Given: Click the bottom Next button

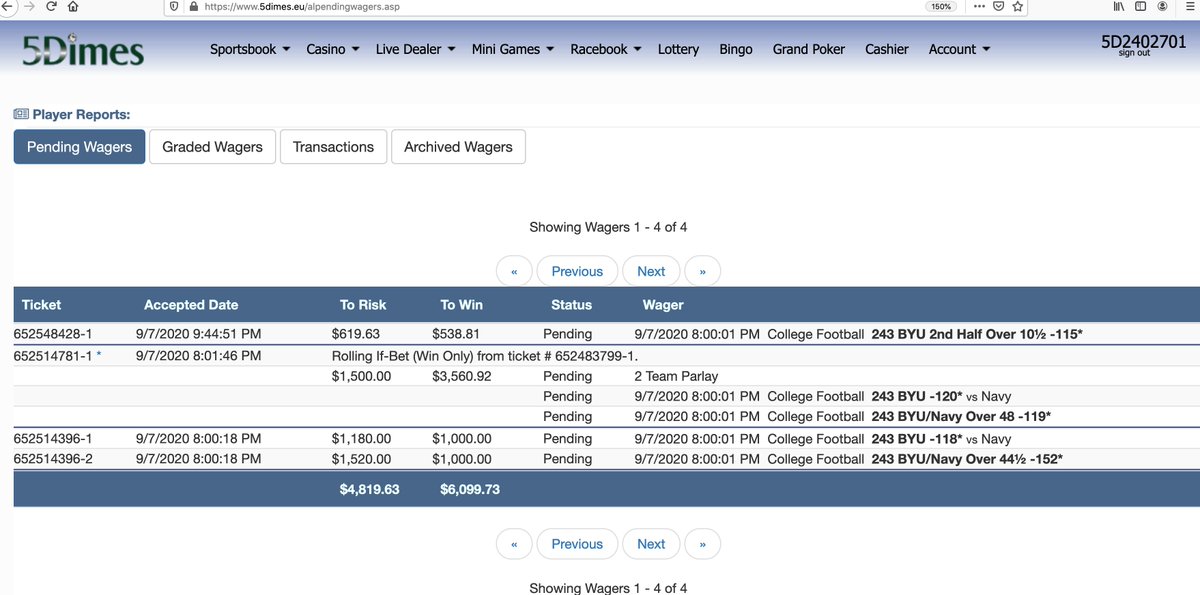Looking at the screenshot, I should (651, 544).
